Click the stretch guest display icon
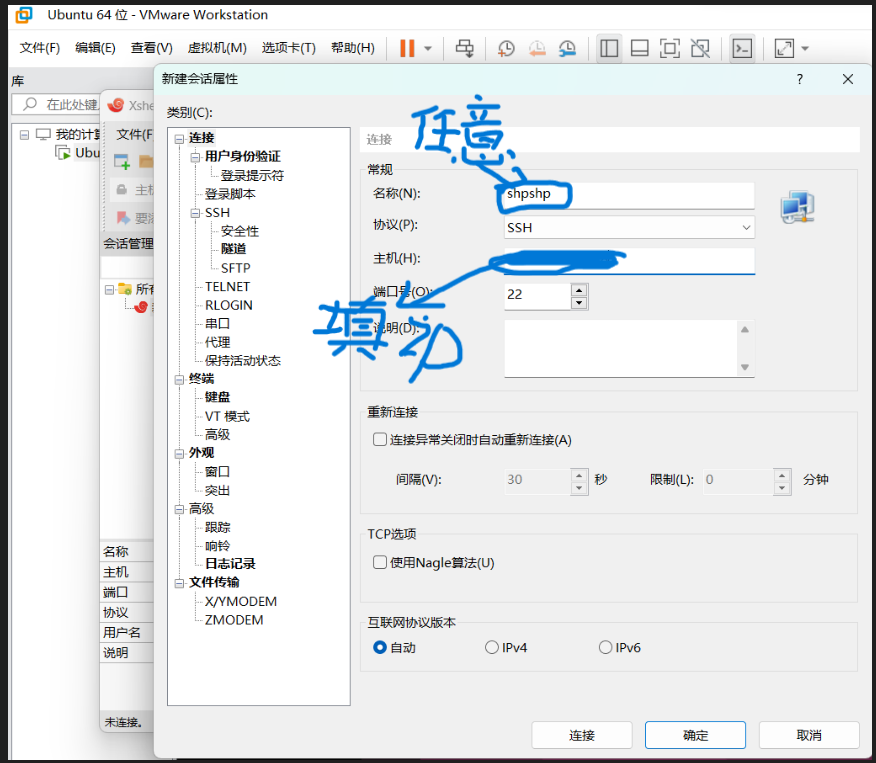The image size is (876, 763). pyautogui.click(x=784, y=49)
